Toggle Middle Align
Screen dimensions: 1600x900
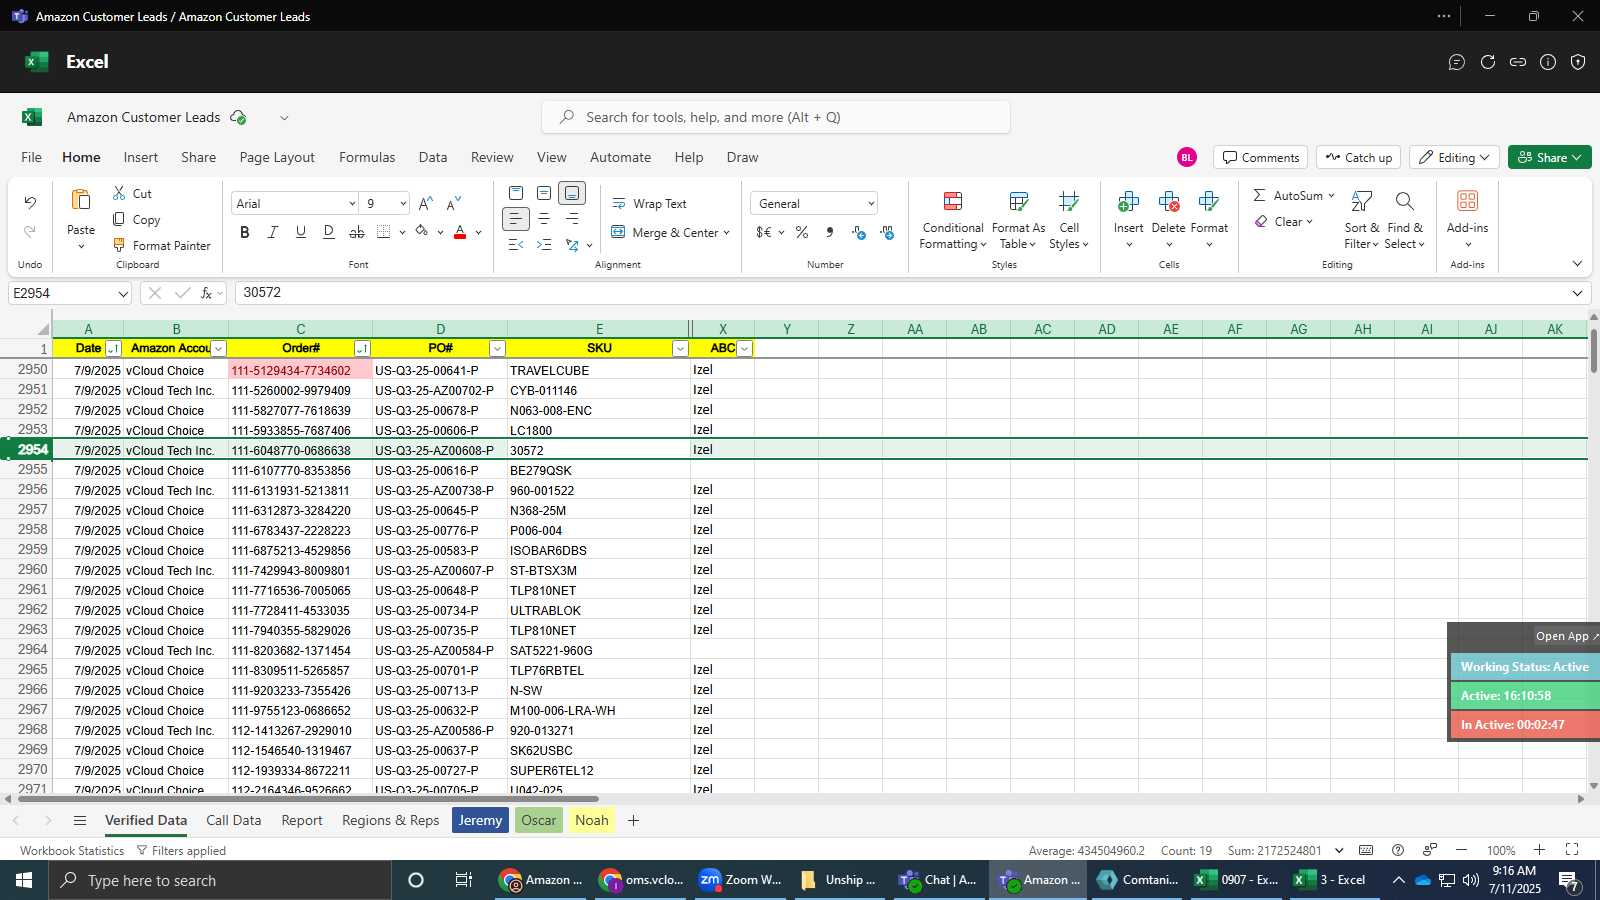pyautogui.click(x=544, y=193)
